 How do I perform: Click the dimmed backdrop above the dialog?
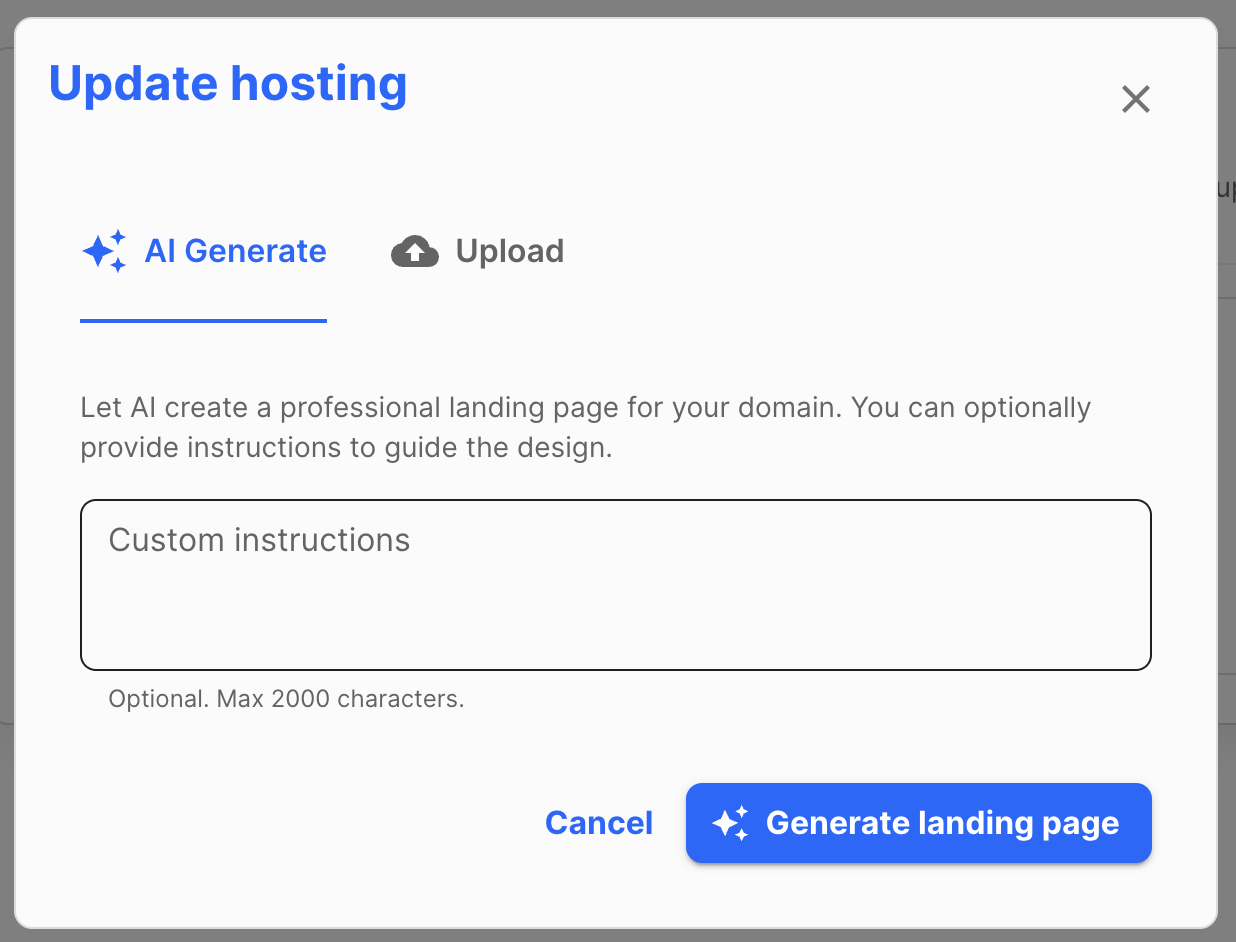coord(618,7)
